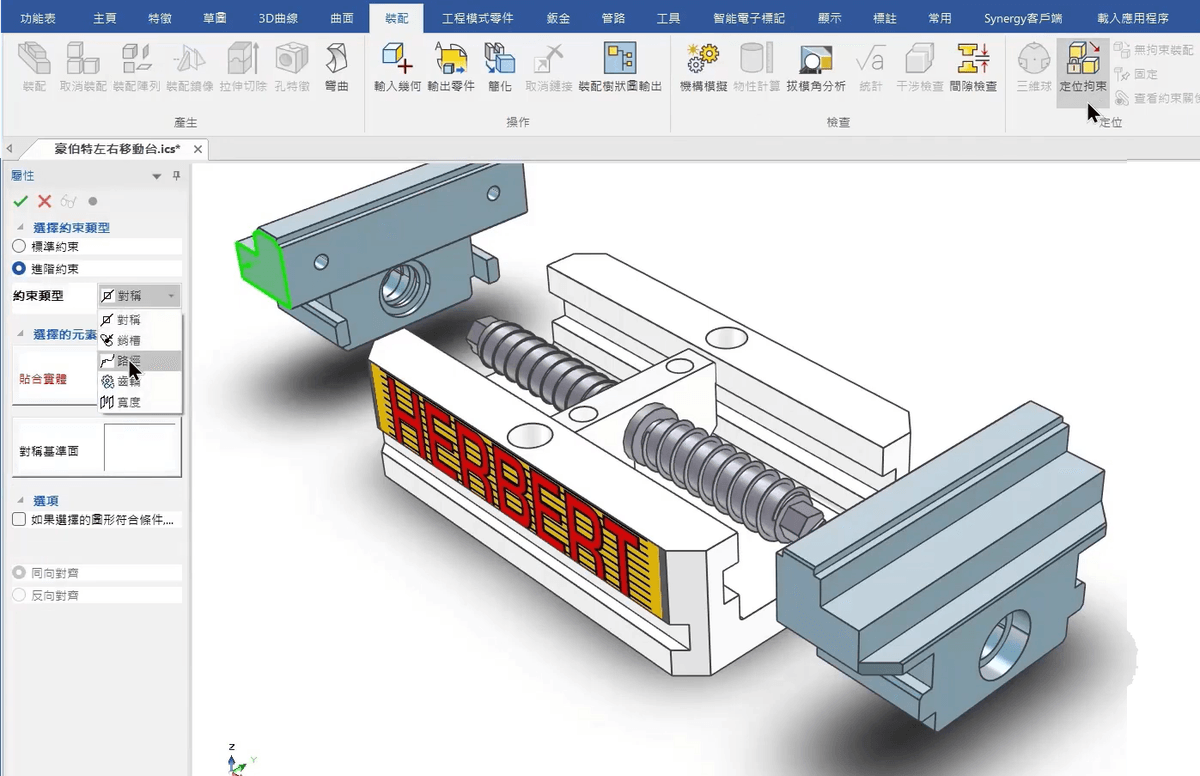The image size is (1200, 776).
Task: Cancel with the red X in properties panel
Action: 44,201
